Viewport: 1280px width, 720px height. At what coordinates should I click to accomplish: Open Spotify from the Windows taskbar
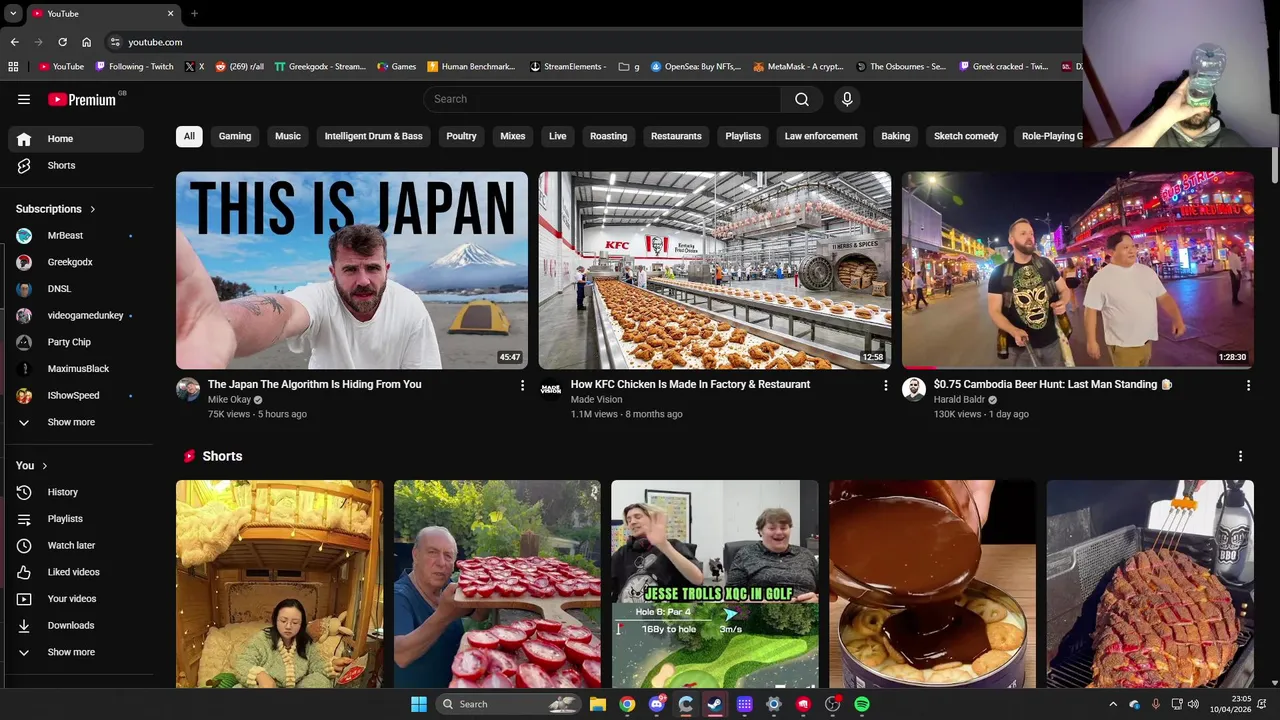tap(862, 704)
